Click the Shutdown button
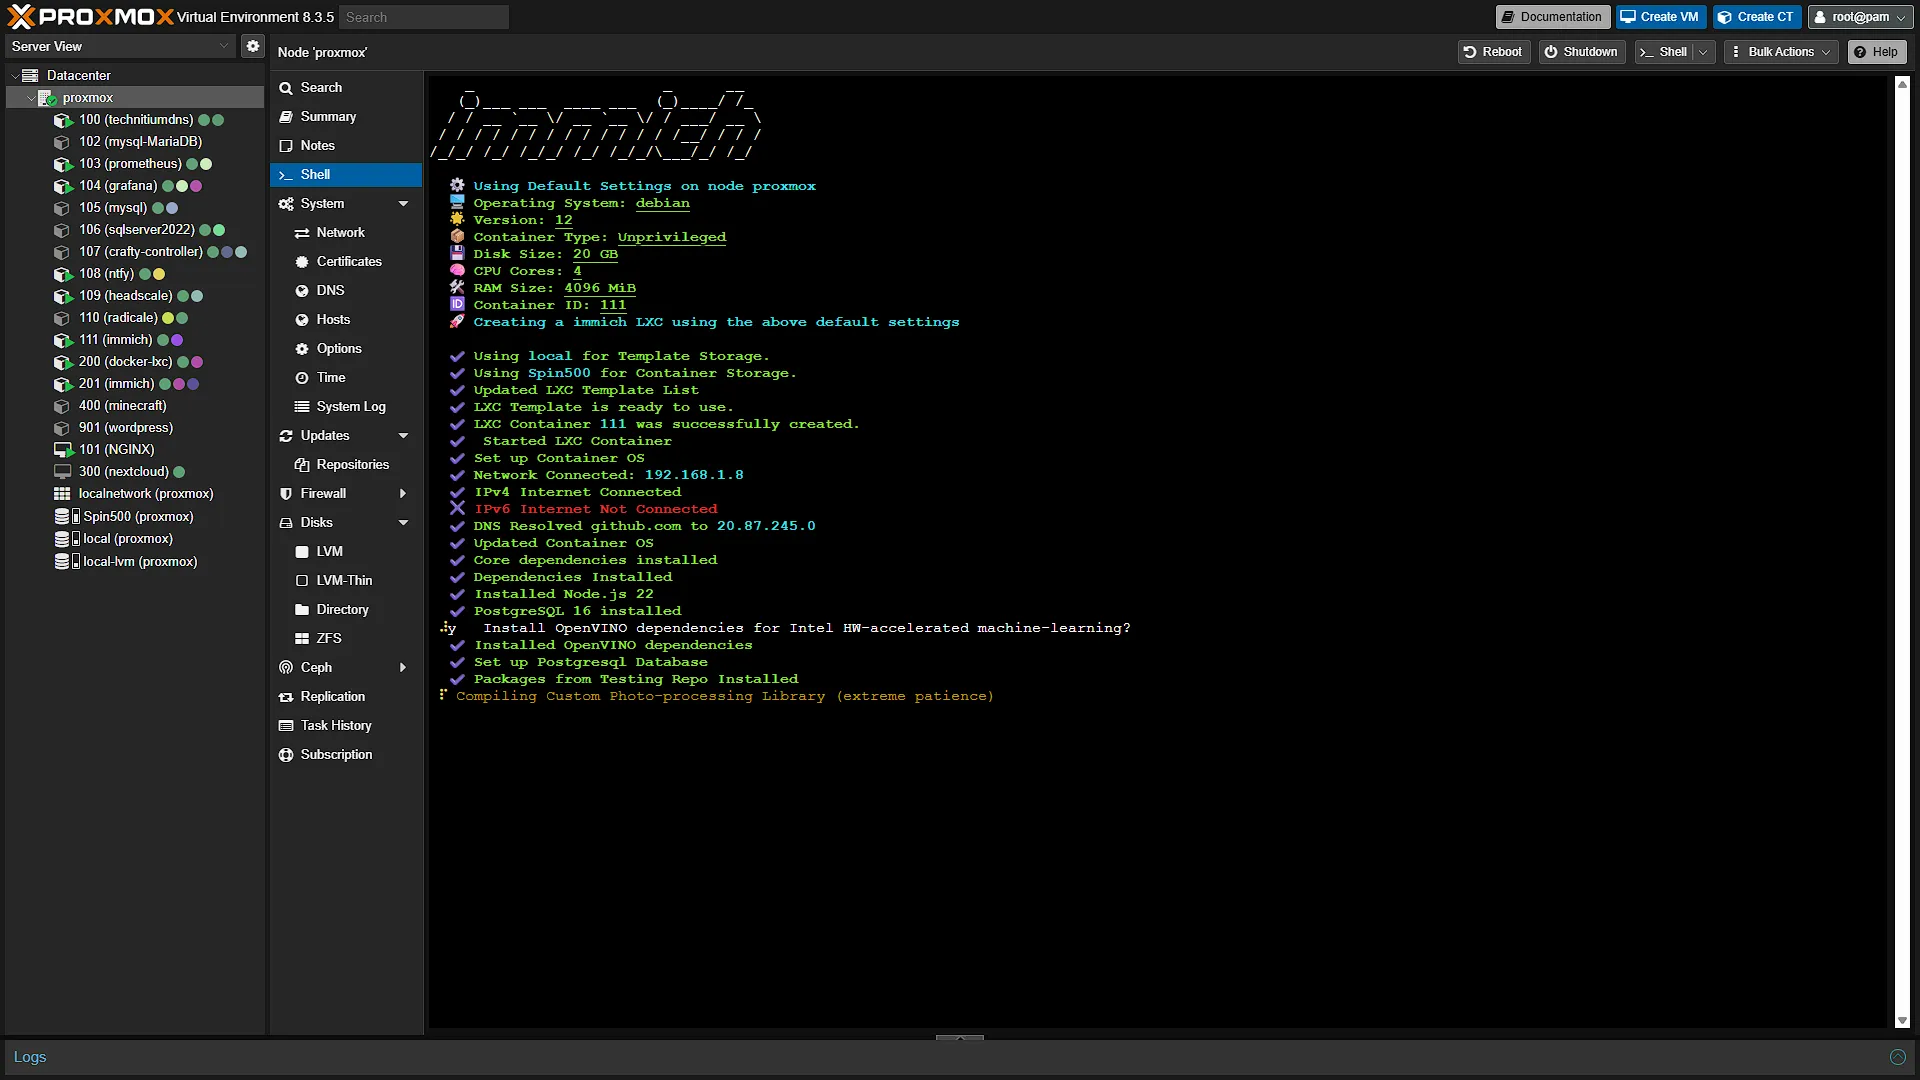 click(x=1581, y=52)
